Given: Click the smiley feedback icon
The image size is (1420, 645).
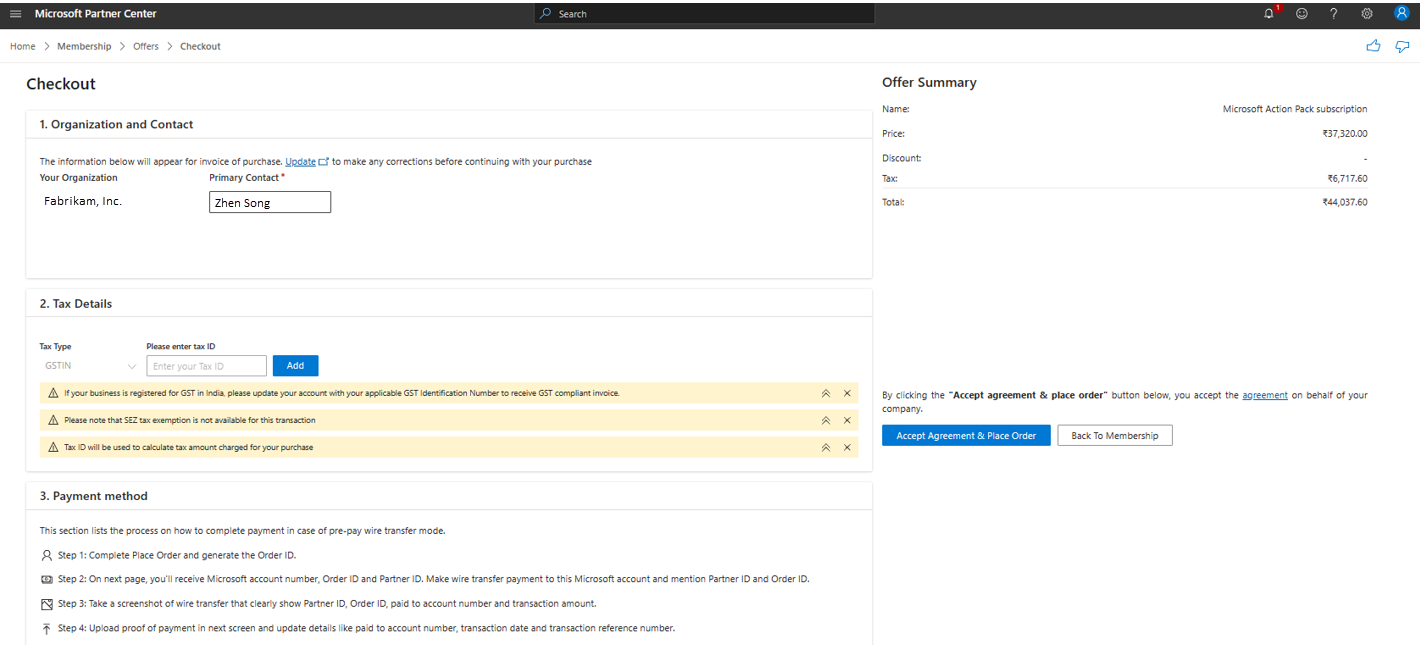Looking at the screenshot, I should [x=1301, y=14].
